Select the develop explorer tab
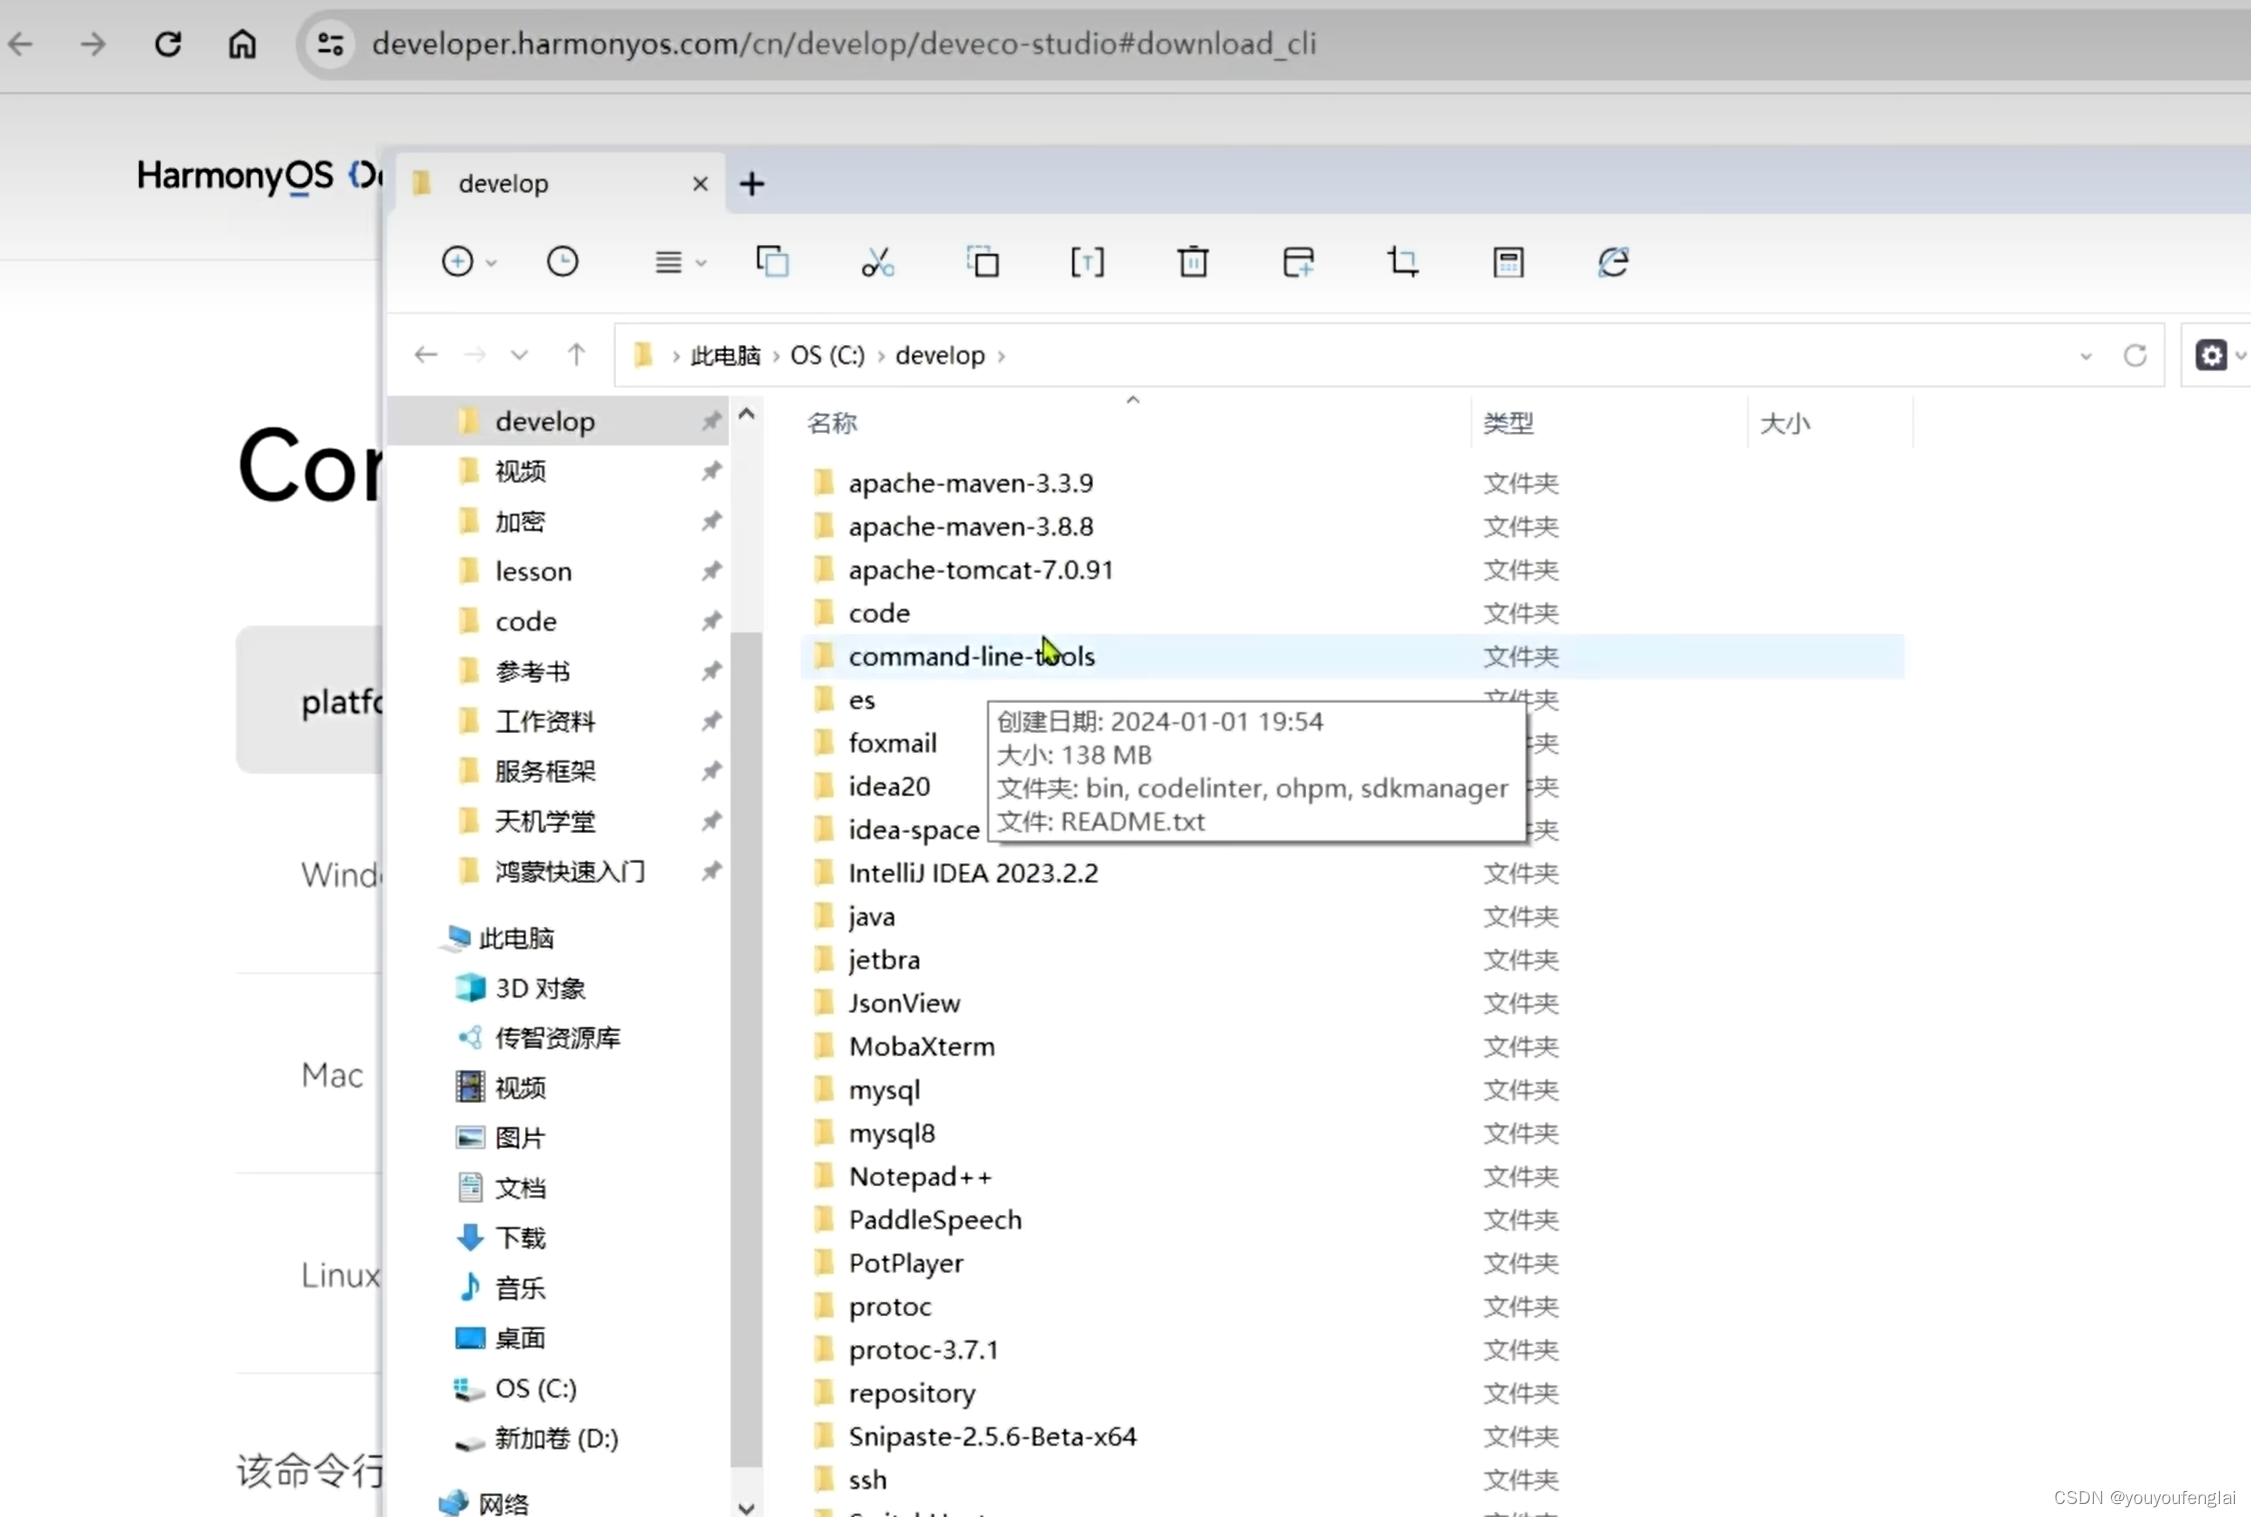This screenshot has height=1517, width=2251. pos(560,184)
